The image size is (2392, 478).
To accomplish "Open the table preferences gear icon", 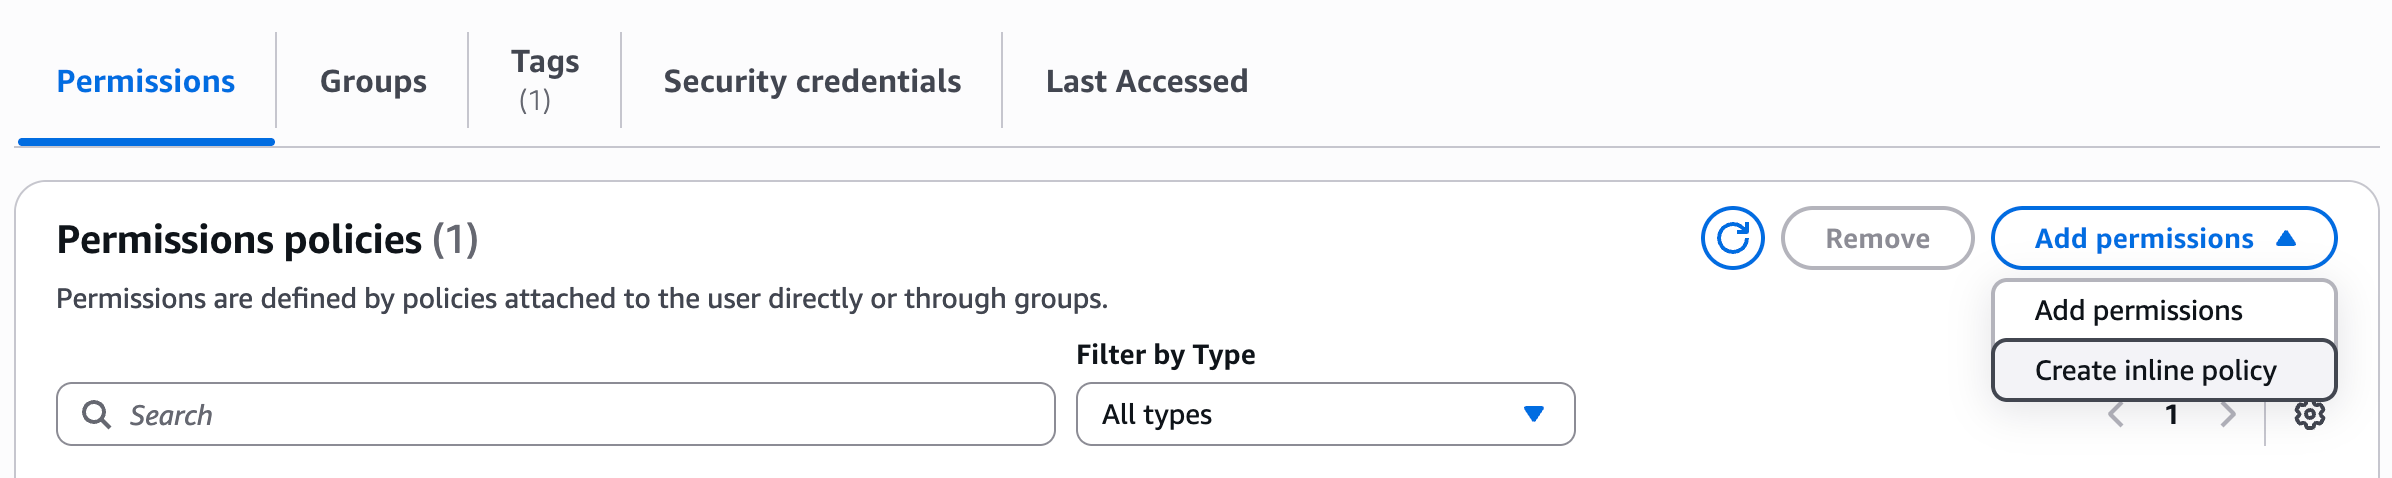I will [x=2309, y=415].
